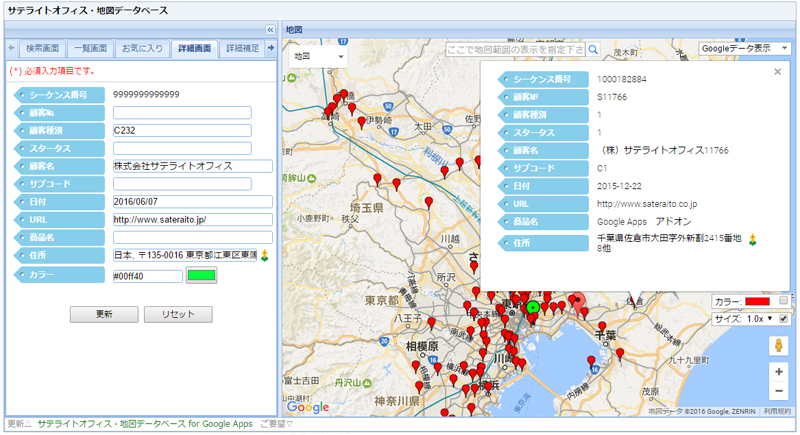Select the Street View pegman map control
Image resolution: width=800 pixels, height=435 pixels.
(779, 346)
